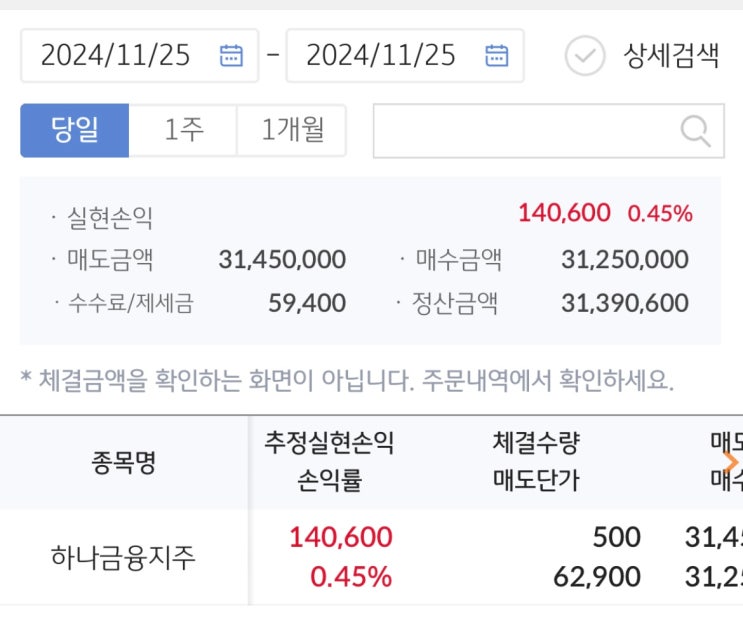Click the end date field 2024/11/25
Screen dimensions: 743x627
click(x=381, y=55)
